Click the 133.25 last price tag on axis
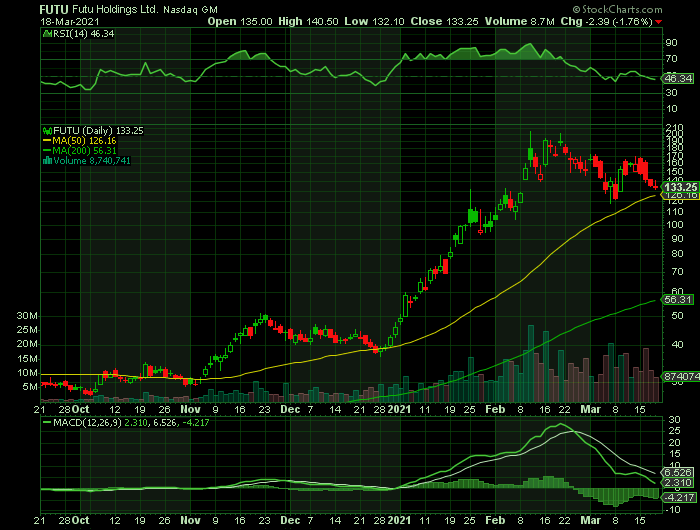Viewport: 700px width, 530px height. 680,187
